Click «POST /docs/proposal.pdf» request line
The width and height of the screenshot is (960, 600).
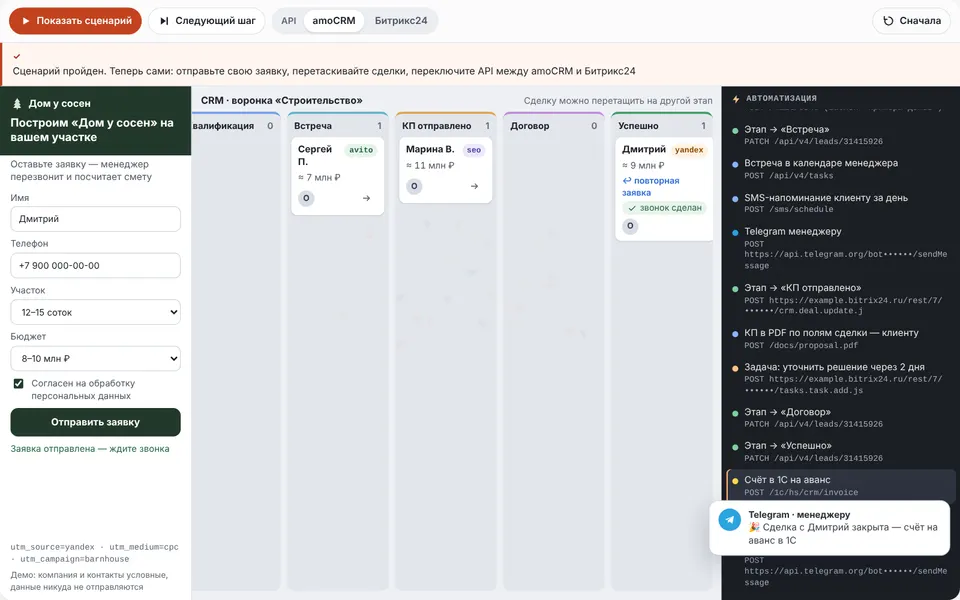click(x=801, y=346)
